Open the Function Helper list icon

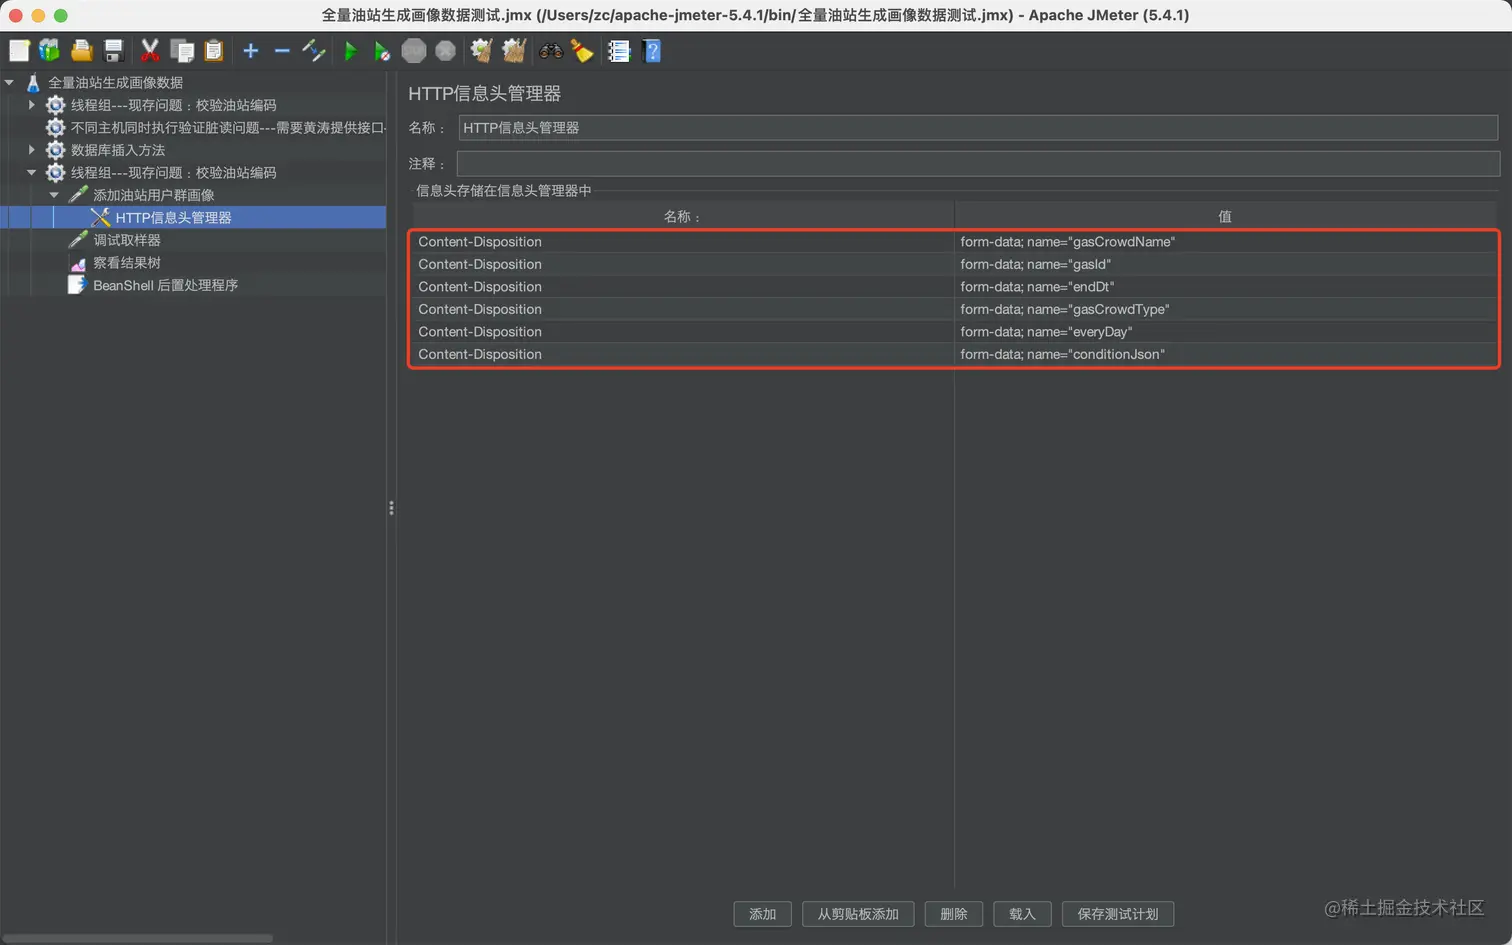point(619,51)
